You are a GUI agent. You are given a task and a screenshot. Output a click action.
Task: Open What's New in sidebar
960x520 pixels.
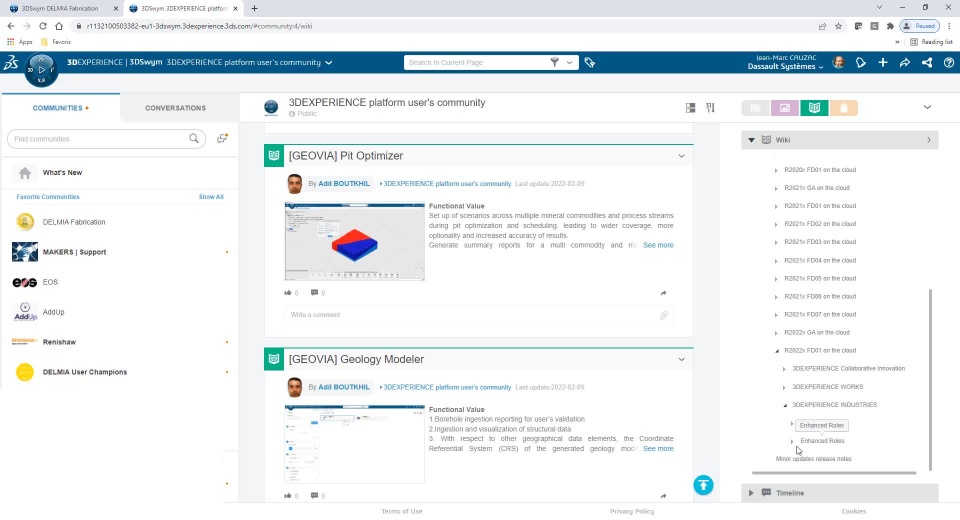(62, 173)
